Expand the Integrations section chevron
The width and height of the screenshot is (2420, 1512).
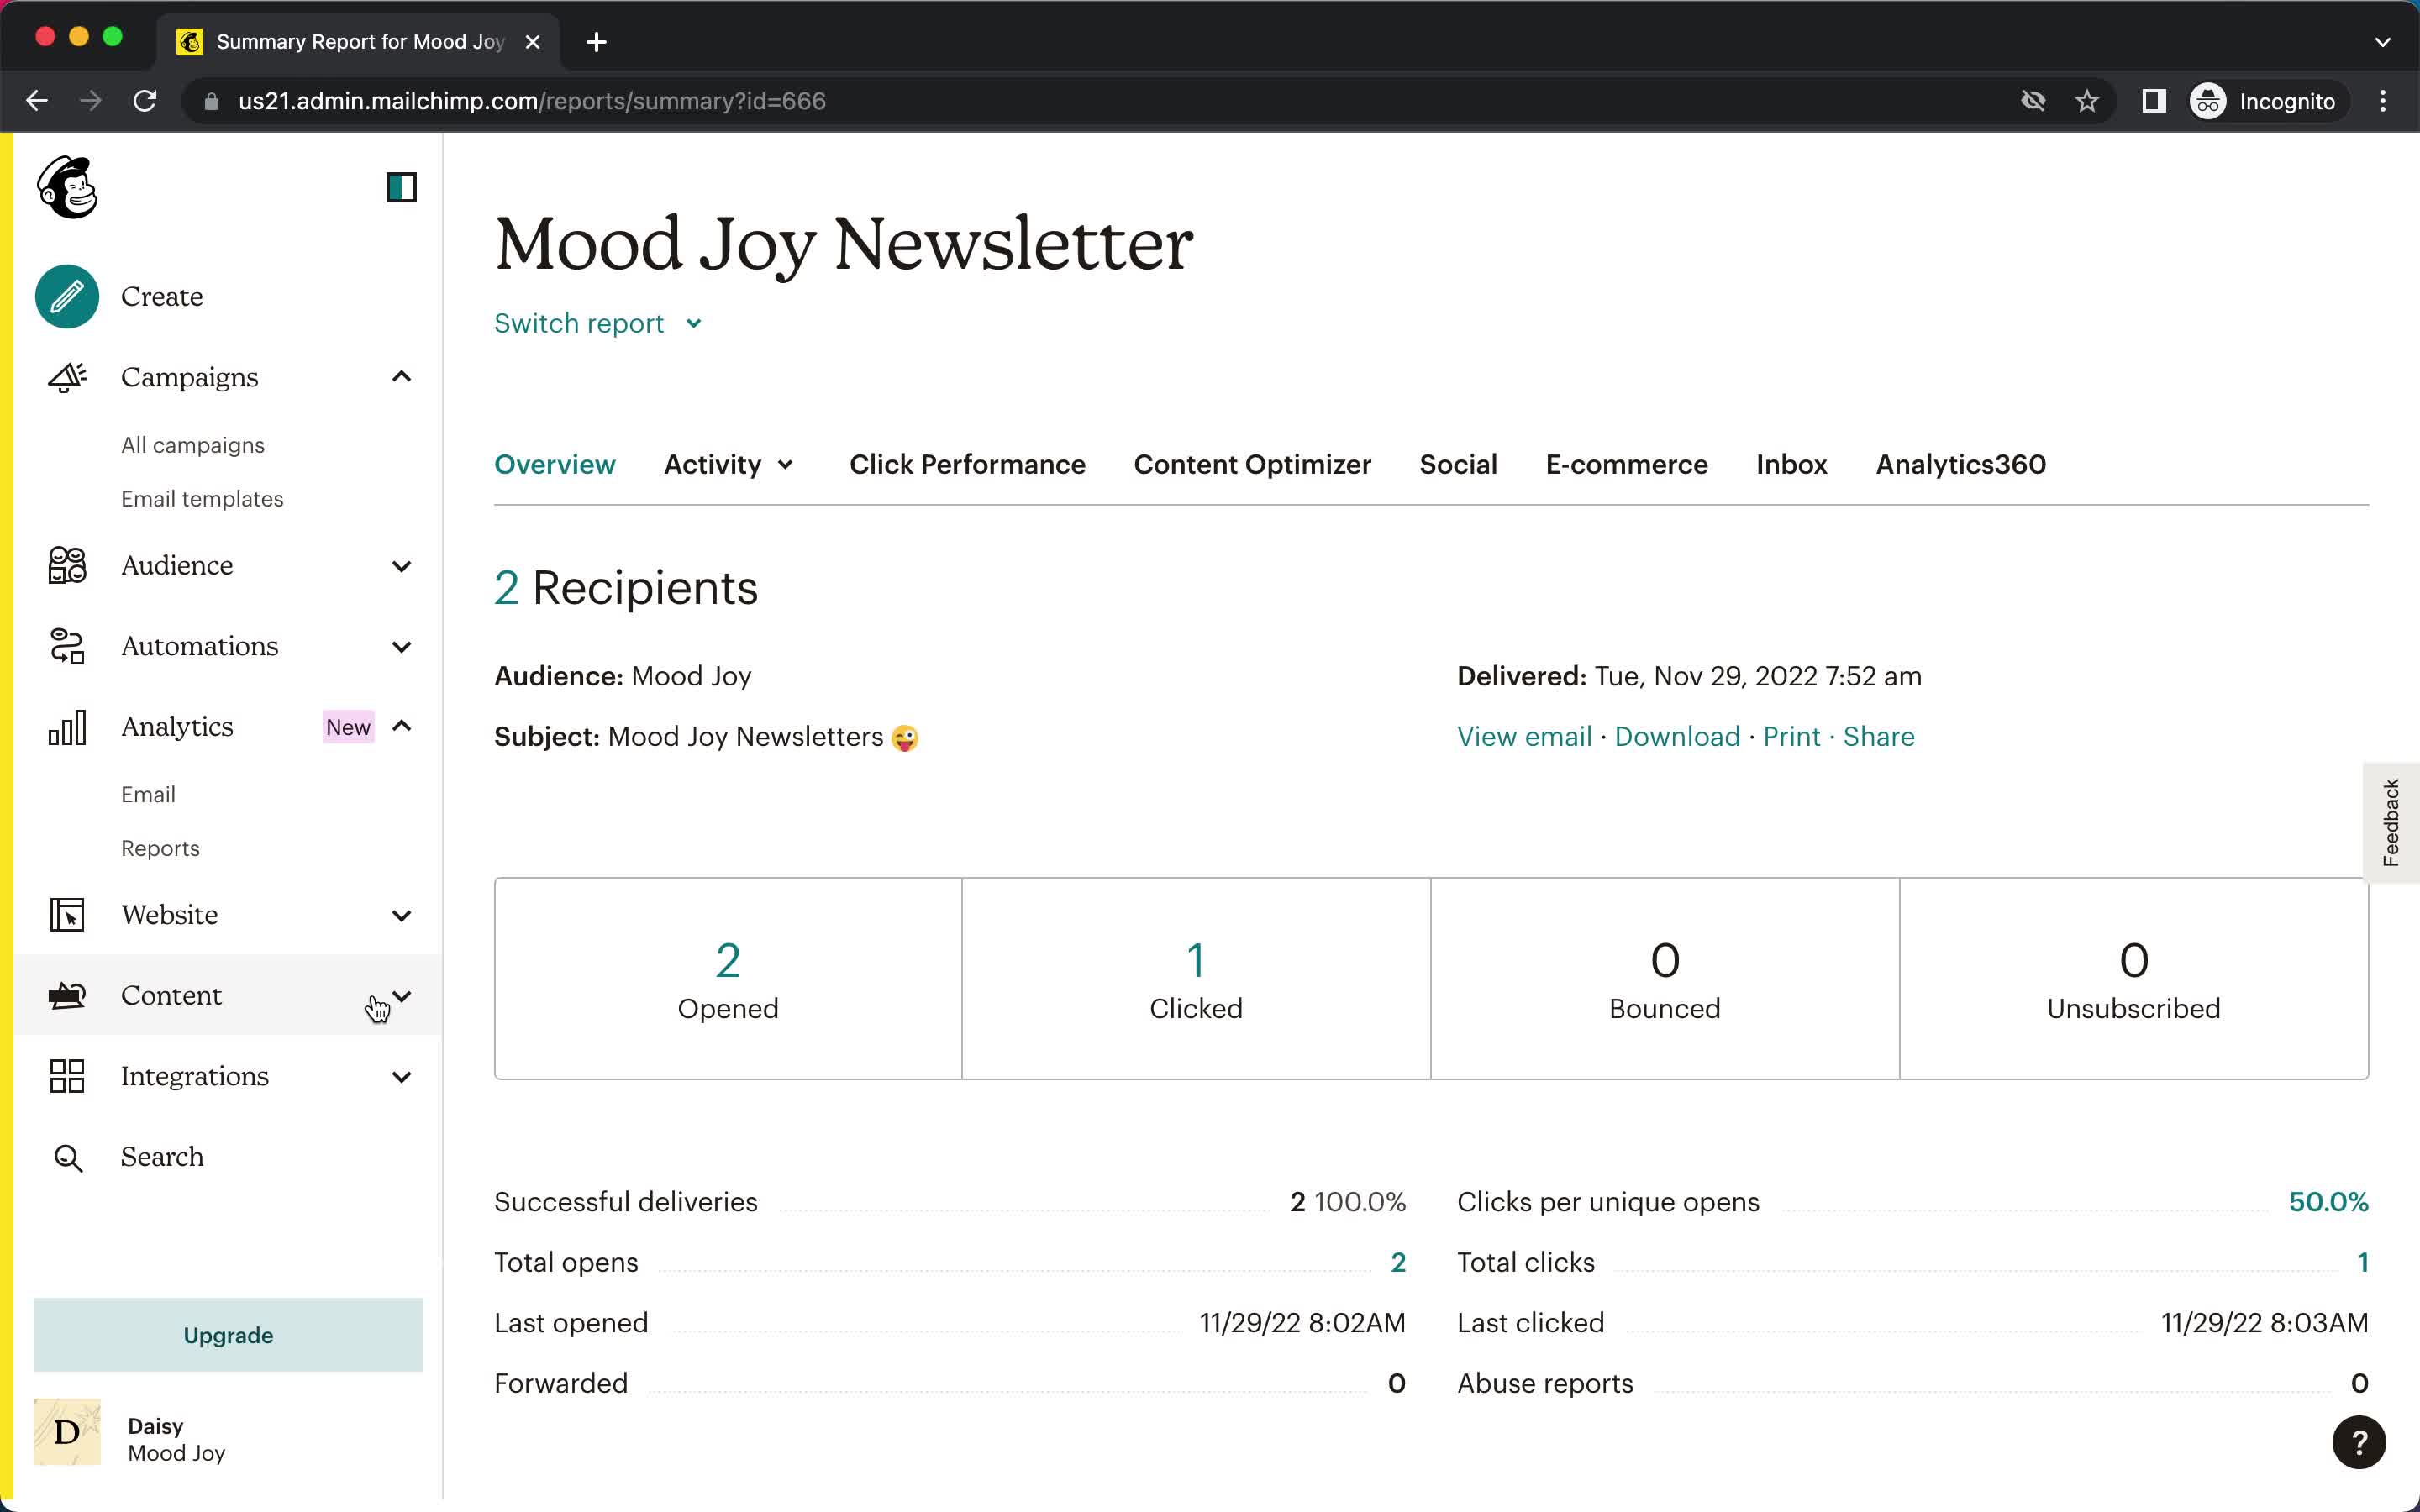click(x=401, y=1077)
